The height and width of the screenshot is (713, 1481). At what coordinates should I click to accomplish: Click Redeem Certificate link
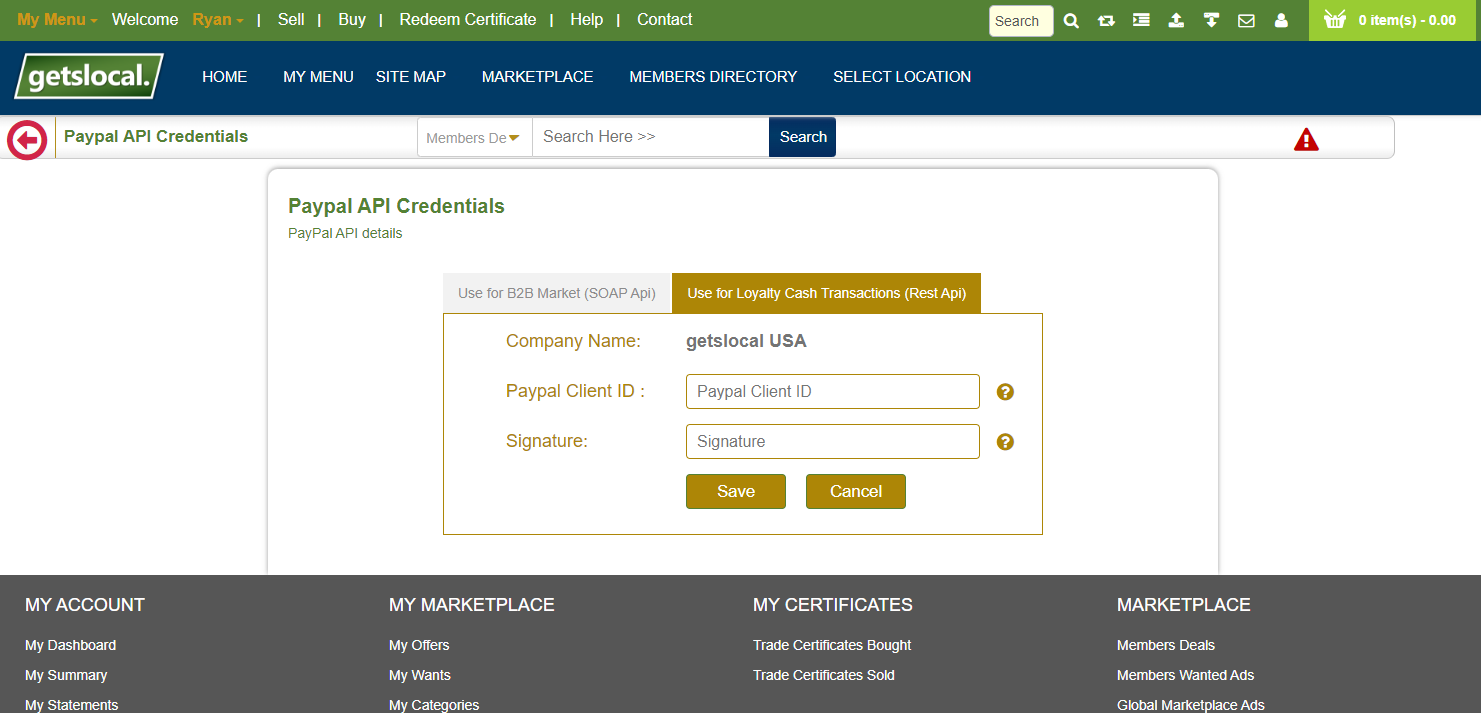(x=468, y=20)
